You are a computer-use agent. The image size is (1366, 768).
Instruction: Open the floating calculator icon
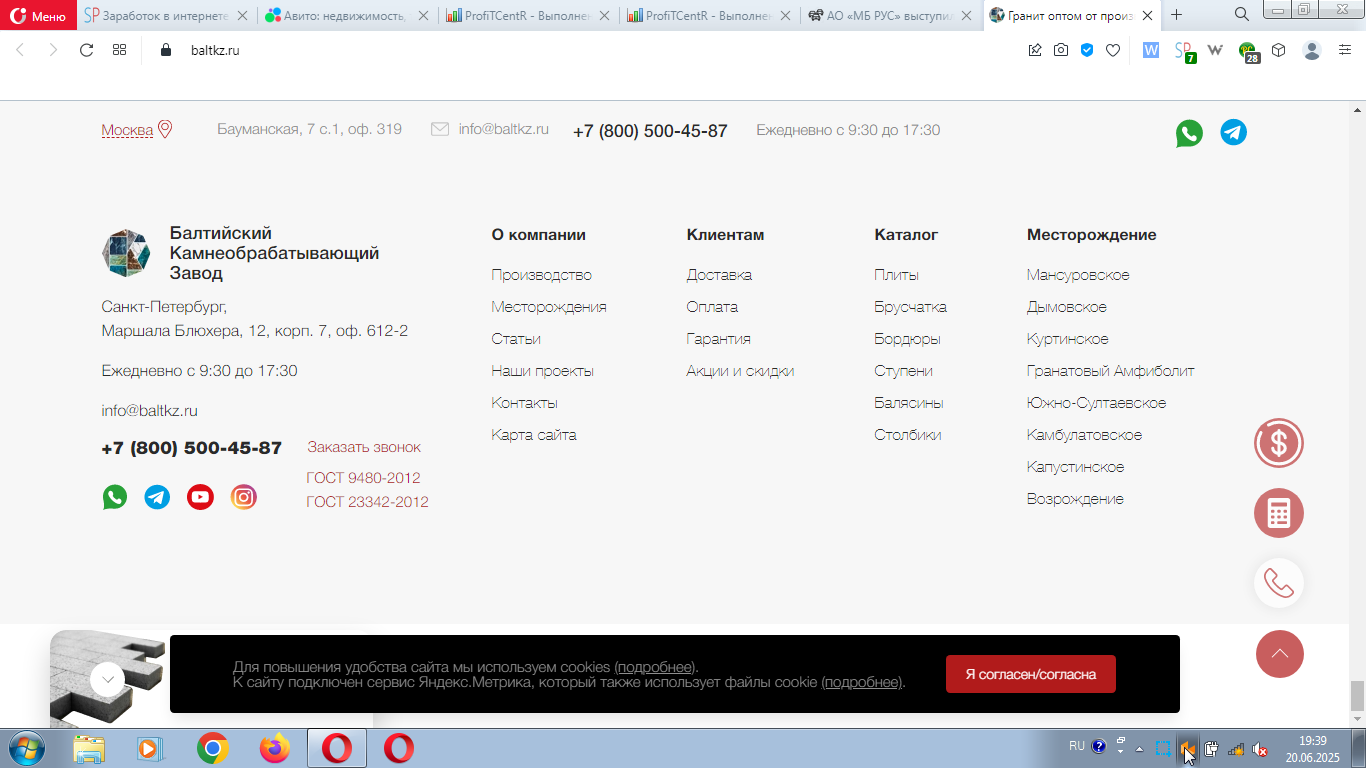pos(1279,513)
